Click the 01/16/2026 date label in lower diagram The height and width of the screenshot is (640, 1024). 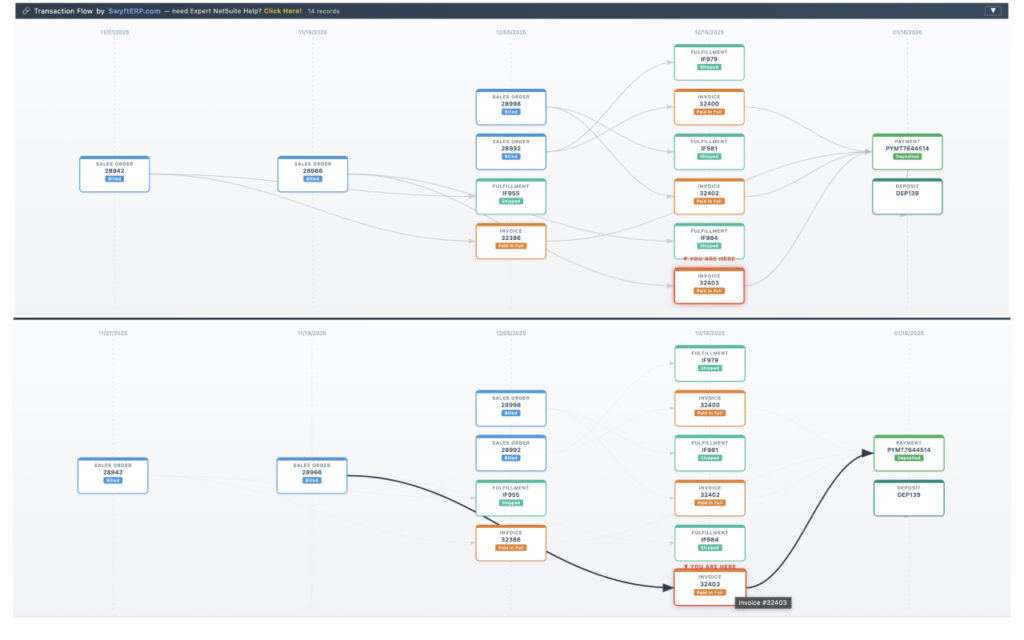(908, 333)
